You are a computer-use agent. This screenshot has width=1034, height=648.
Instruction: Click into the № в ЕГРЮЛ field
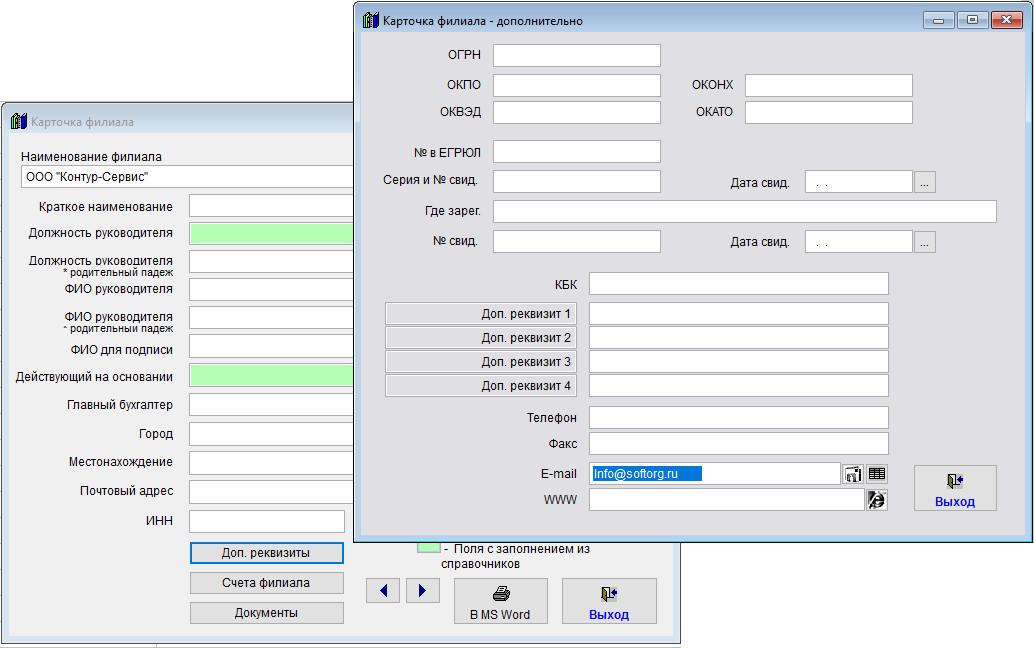577,152
